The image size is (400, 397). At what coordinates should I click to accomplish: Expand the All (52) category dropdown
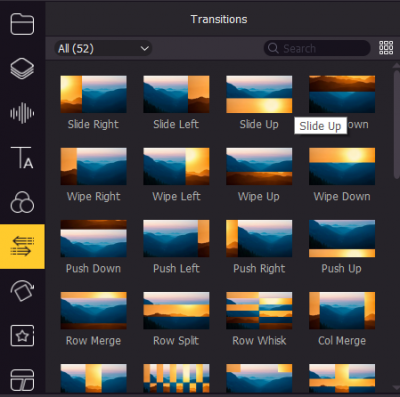pos(103,49)
